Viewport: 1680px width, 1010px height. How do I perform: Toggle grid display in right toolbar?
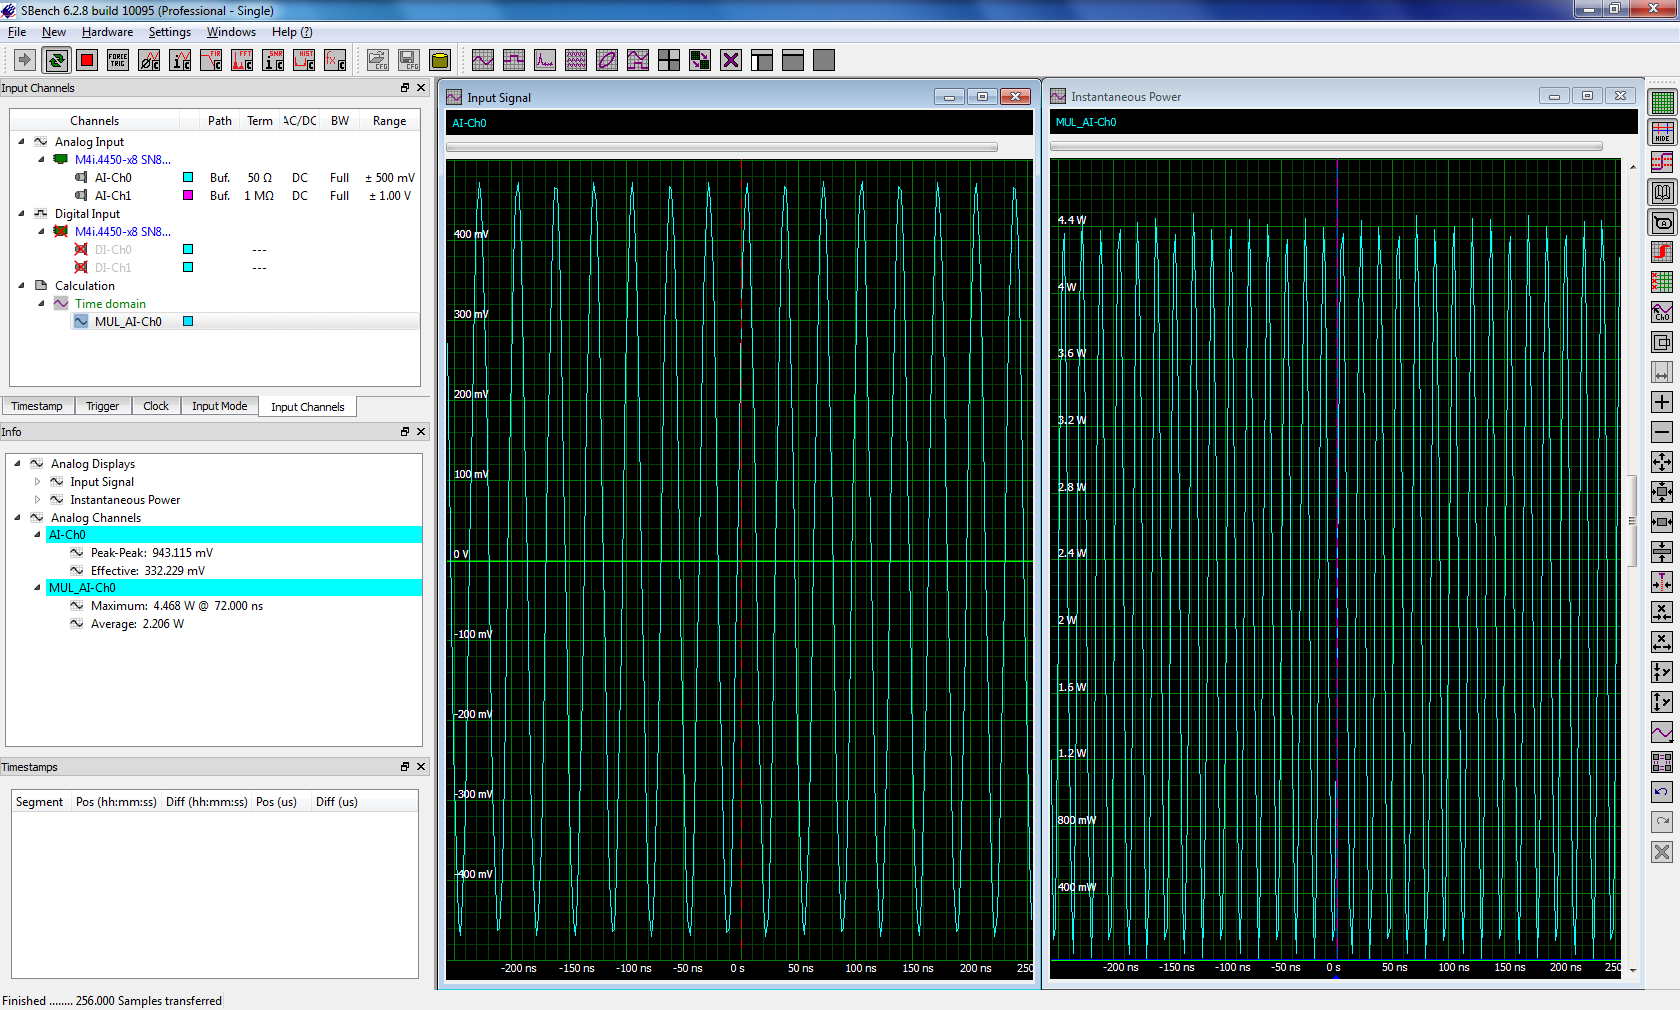1662,102
